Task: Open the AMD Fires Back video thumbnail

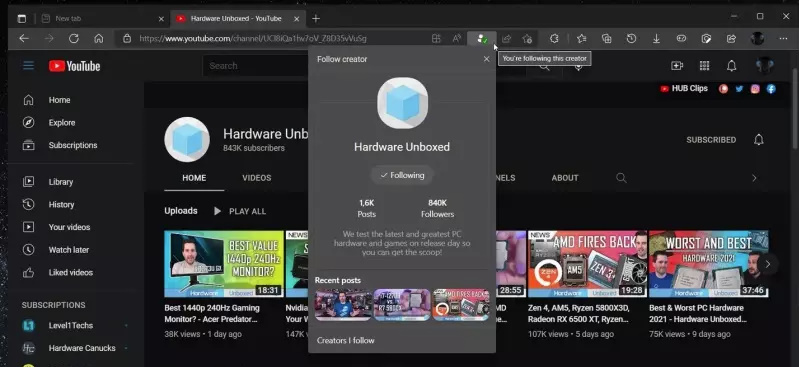Action: (588, 264)
